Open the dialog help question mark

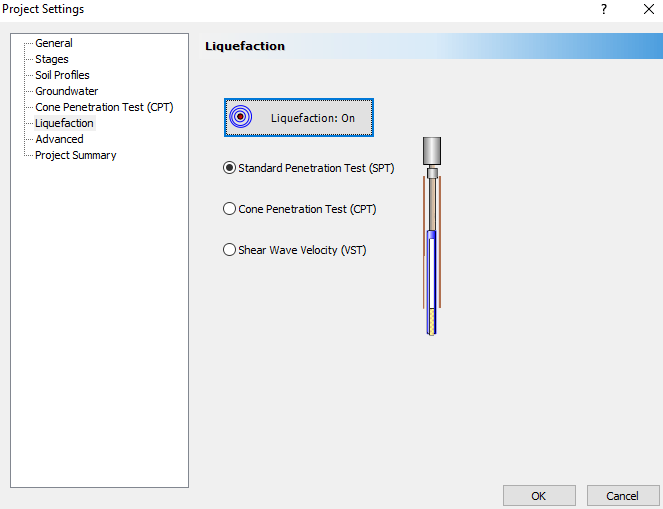point(603,9)
